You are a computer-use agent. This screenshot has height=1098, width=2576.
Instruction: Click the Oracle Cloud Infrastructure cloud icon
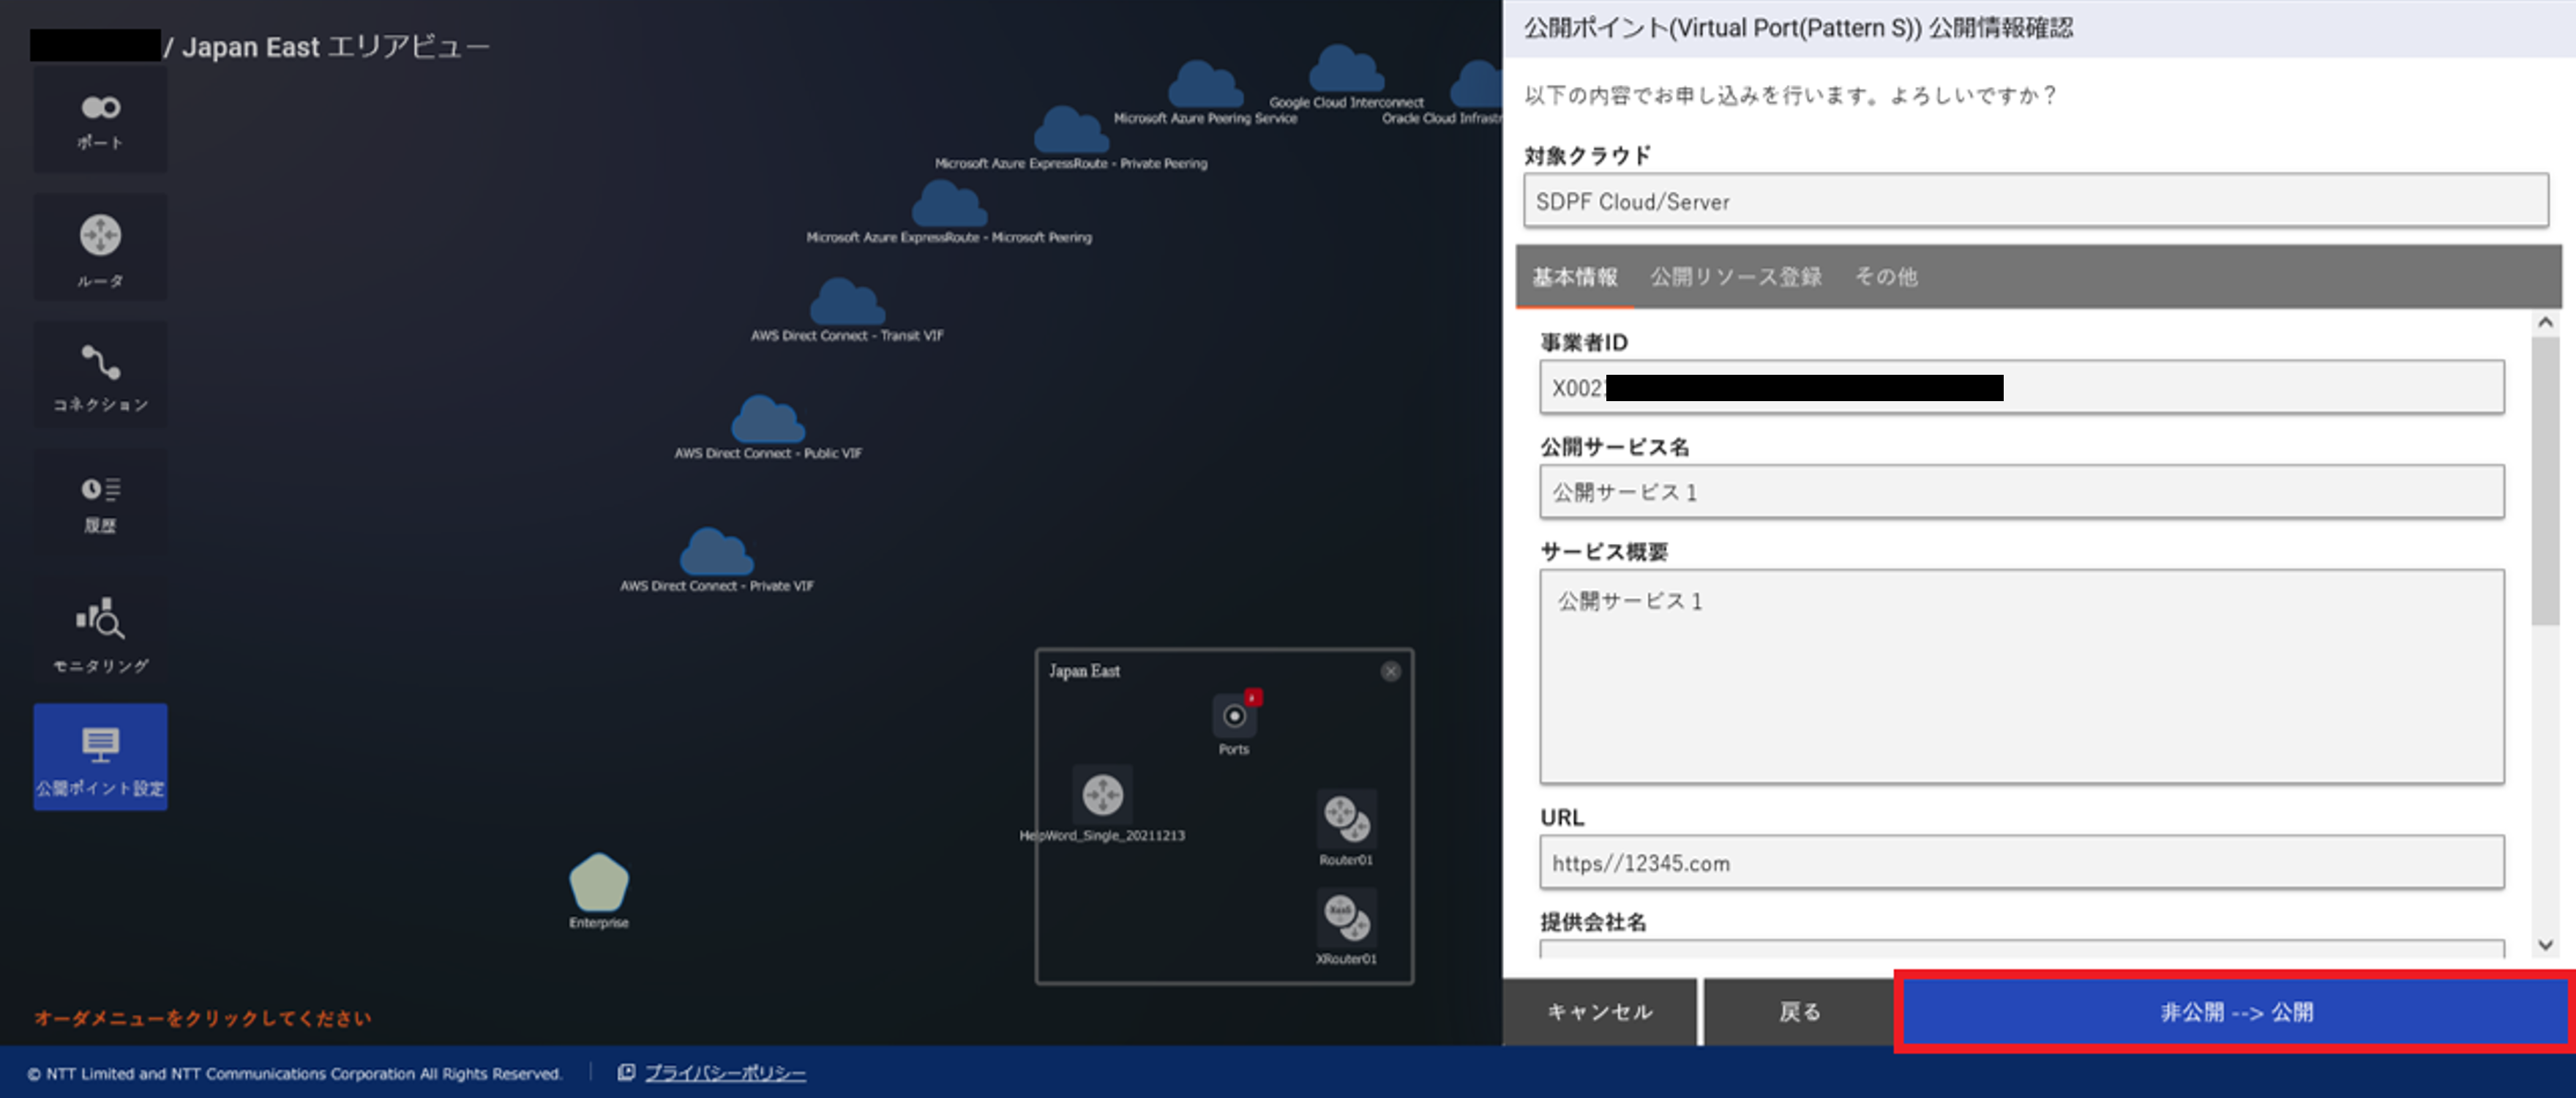[1477, 85]
